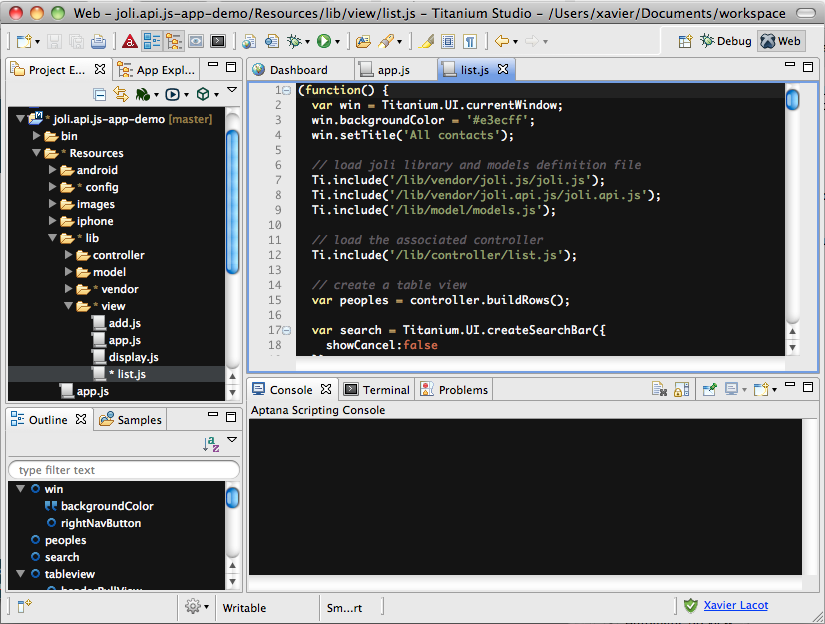Collapse the win node in Outline
The width and height of the screenshot is (825, 624).
point(21,489)
